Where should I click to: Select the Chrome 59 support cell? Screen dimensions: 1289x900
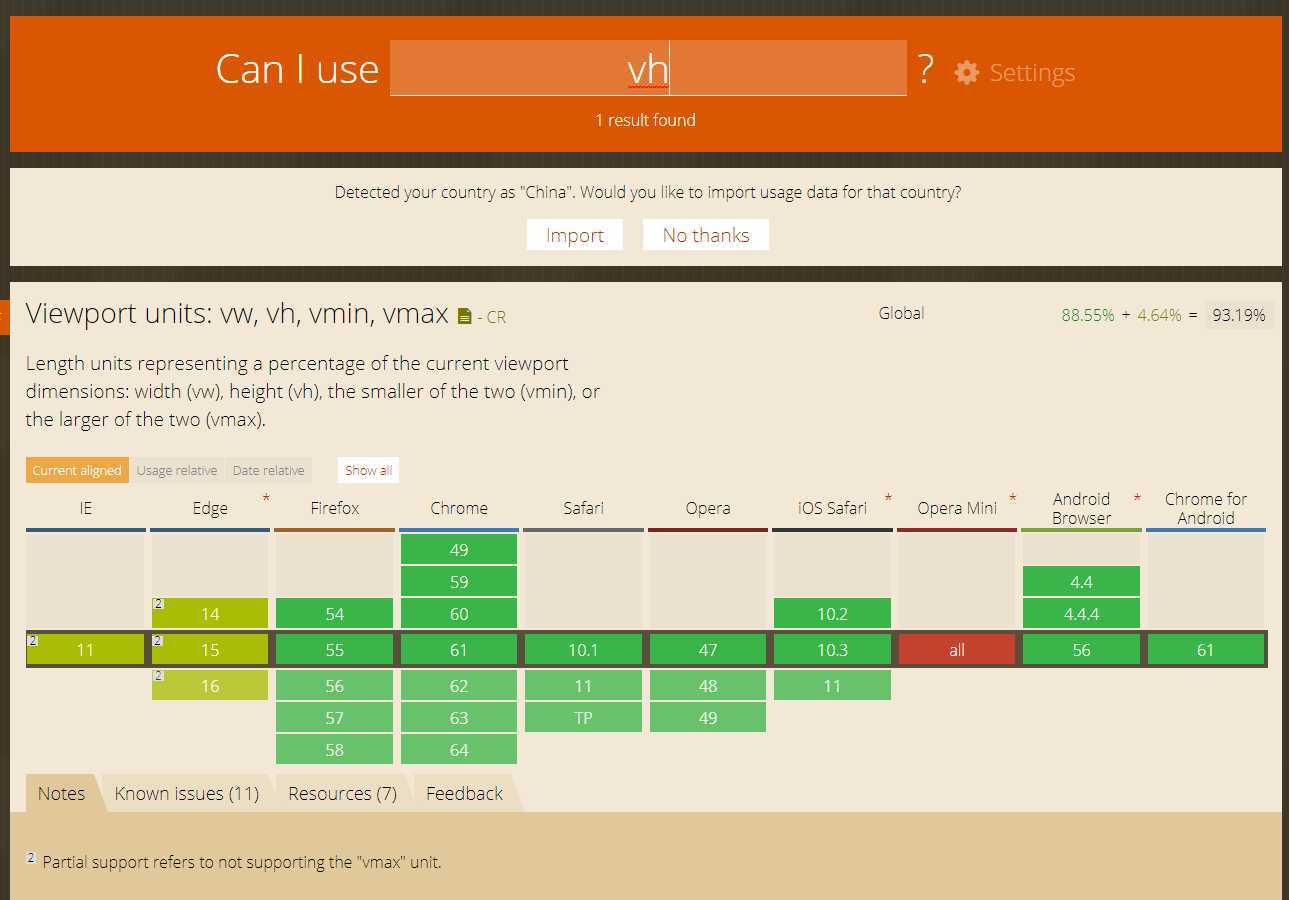coord(459,582)
